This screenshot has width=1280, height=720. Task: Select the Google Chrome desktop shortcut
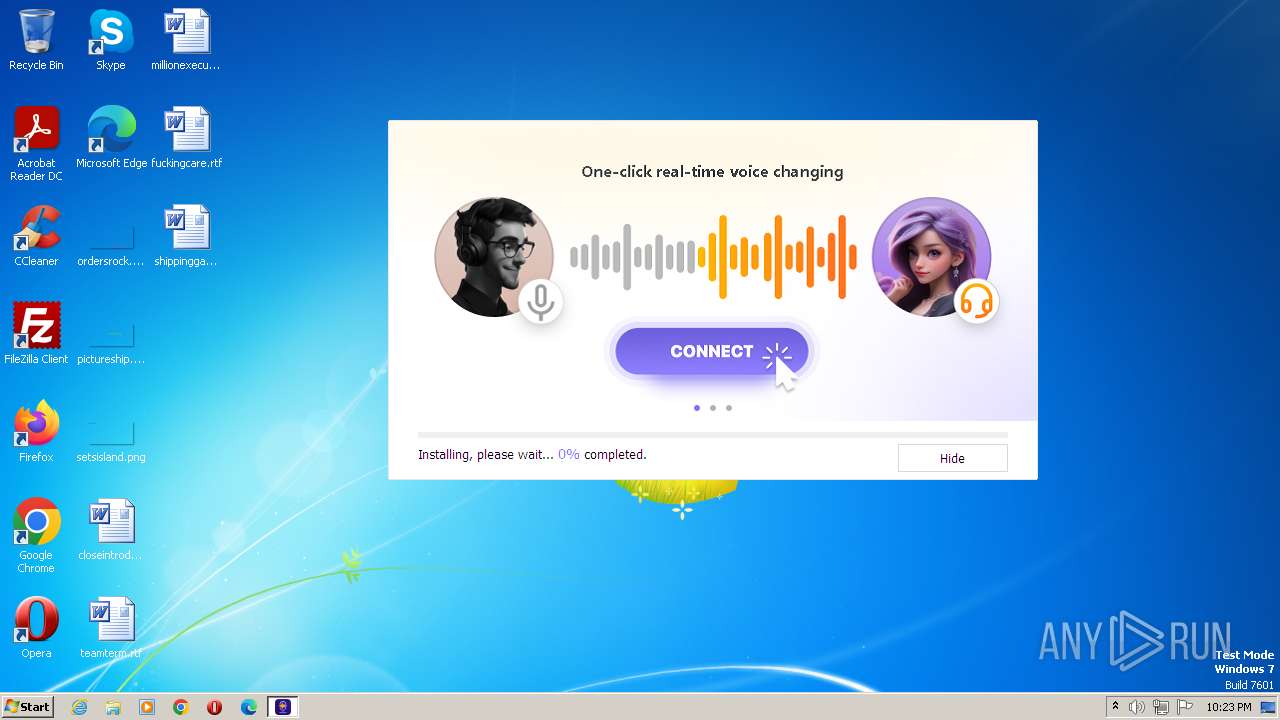[x=36, y=536]
